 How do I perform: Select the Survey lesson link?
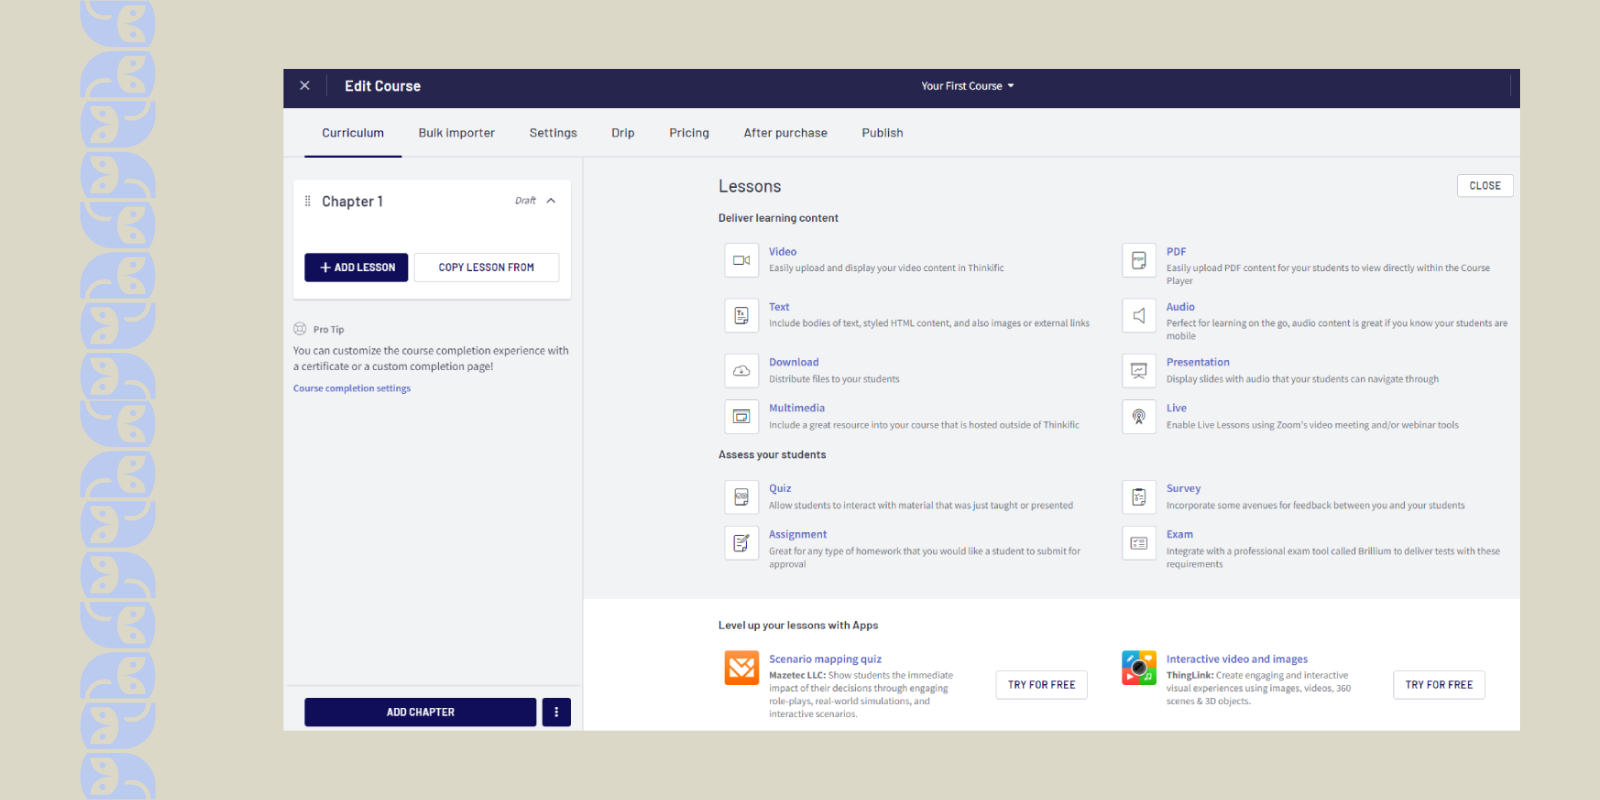tap(1183, 489)
